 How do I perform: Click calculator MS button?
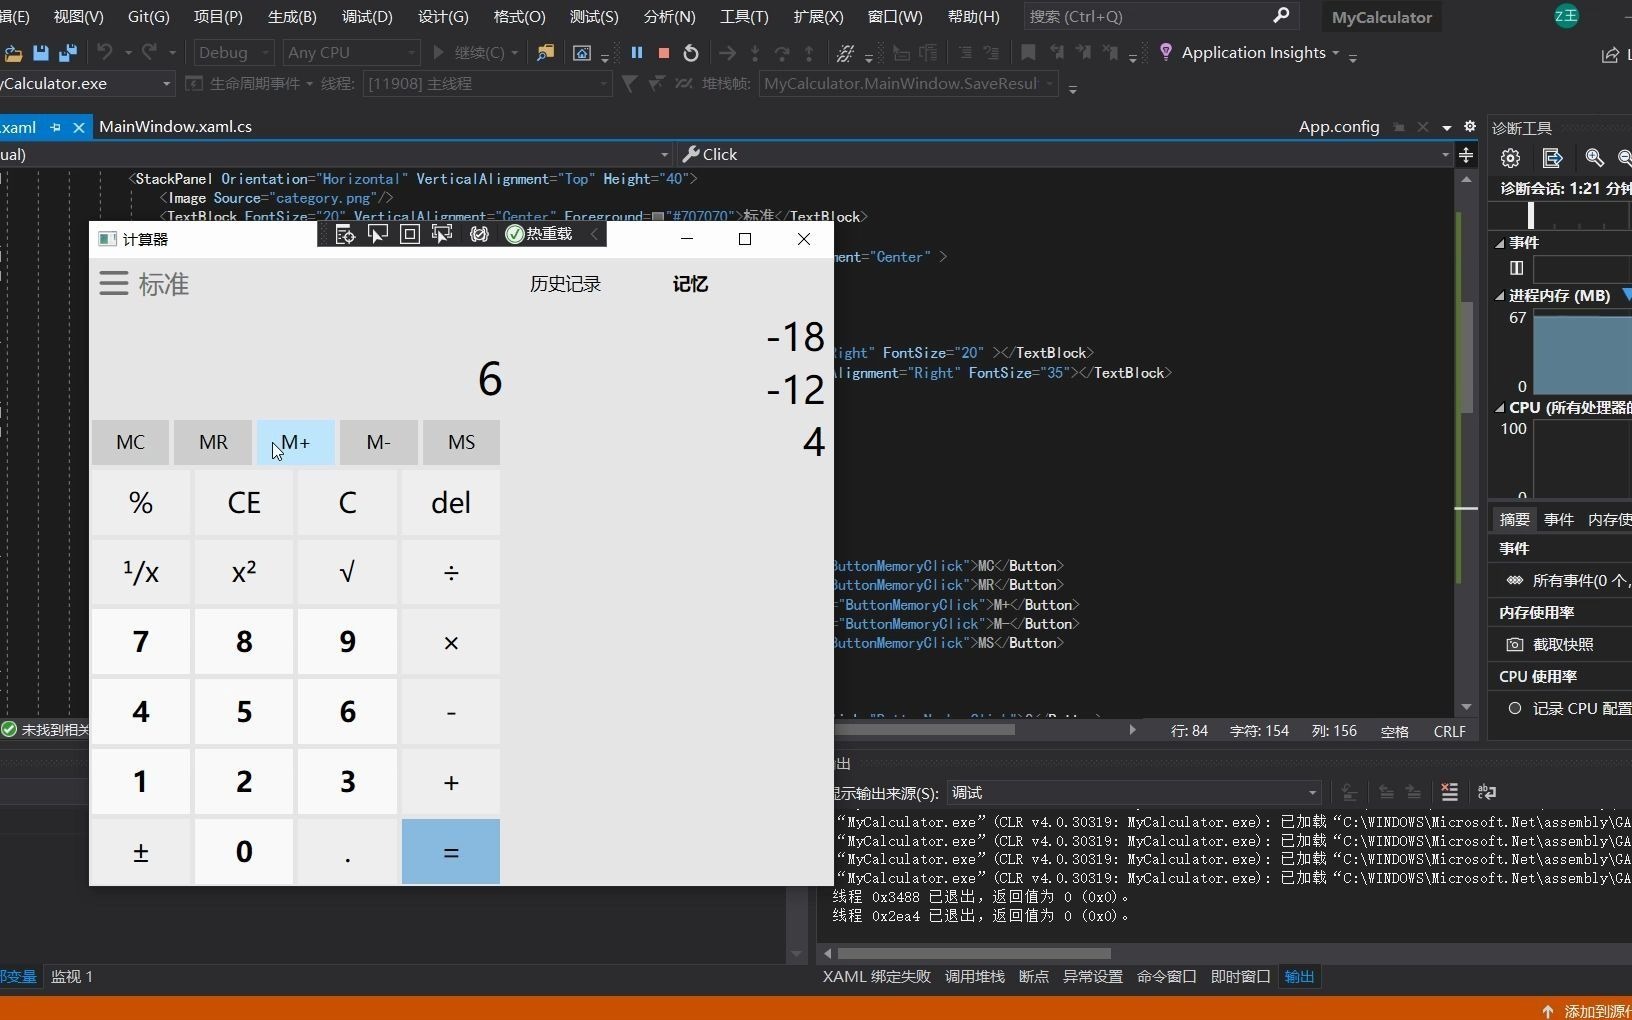461,442
